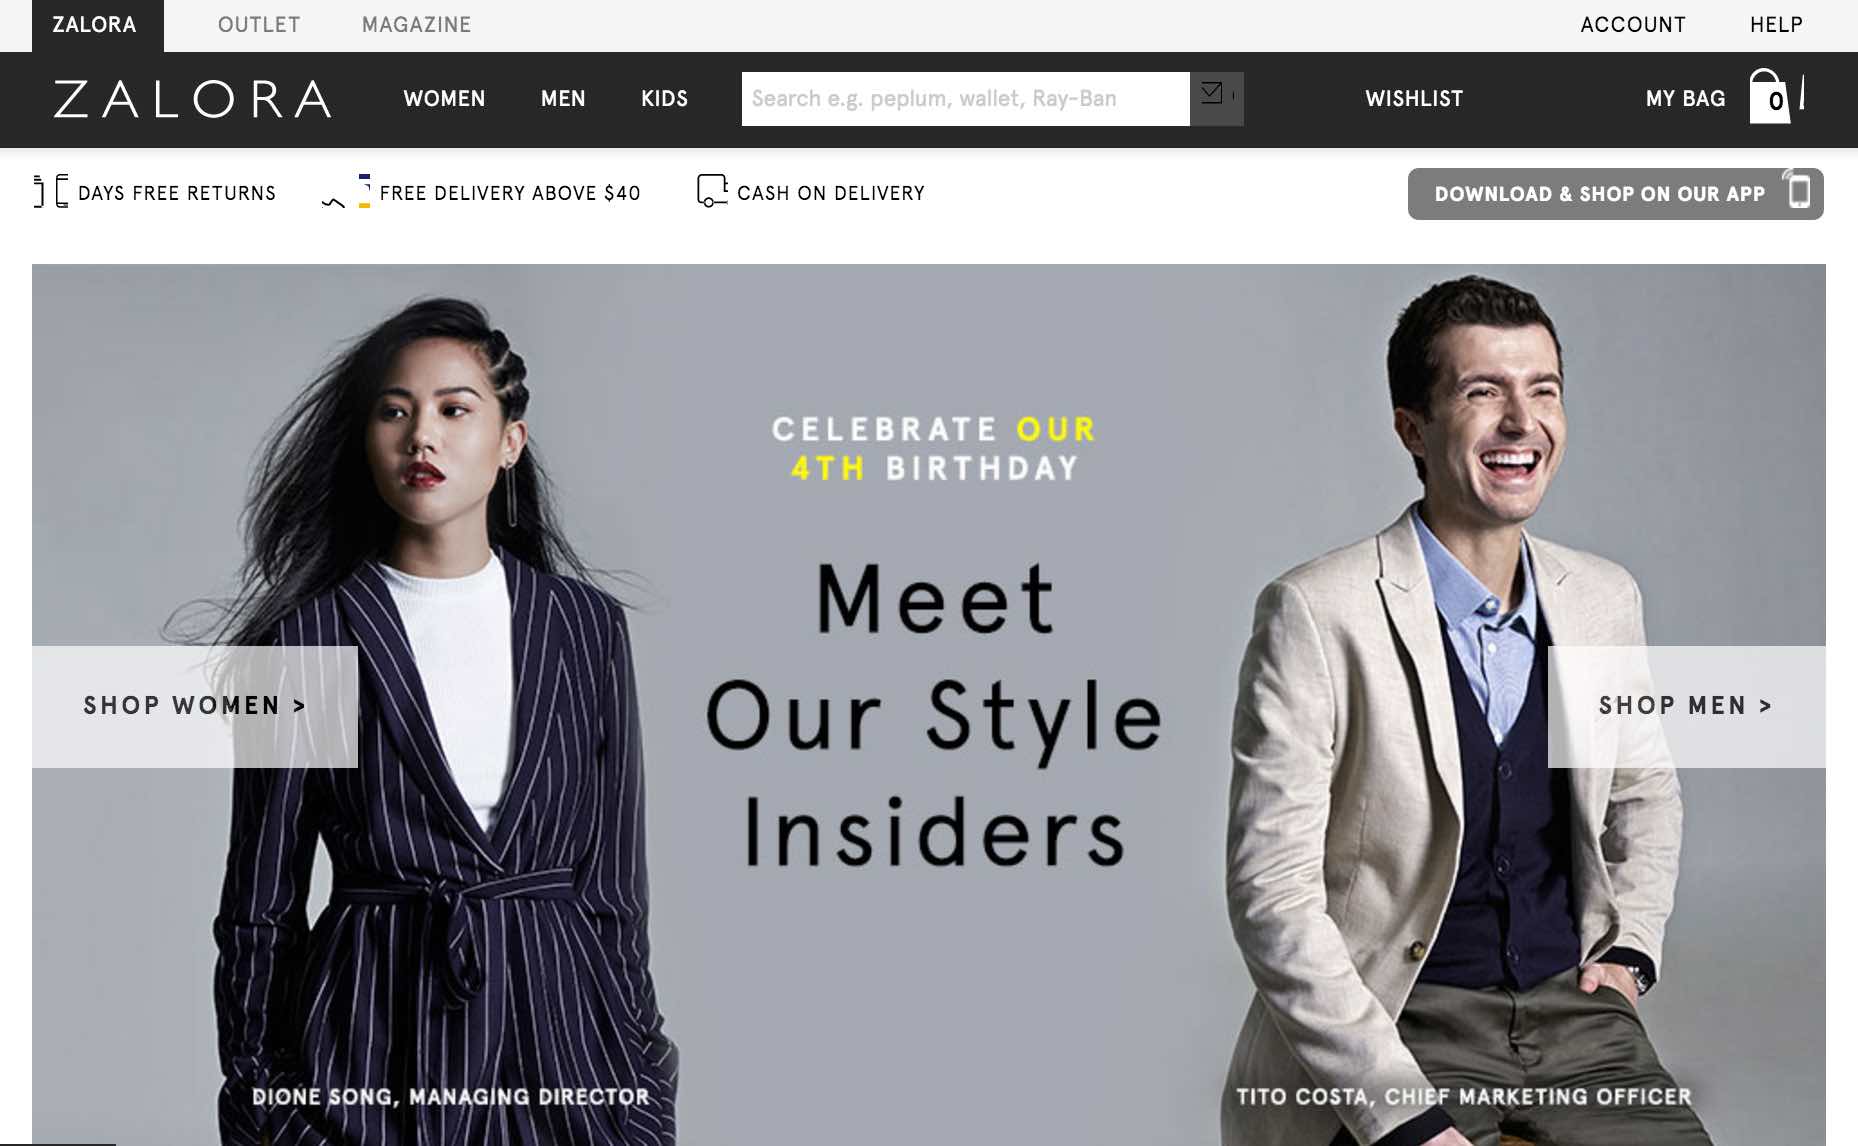The height and width of the screenshot is (1146, 1858).
Task: Click the 30 days free returns icon
Action: (x=51, y=191)
